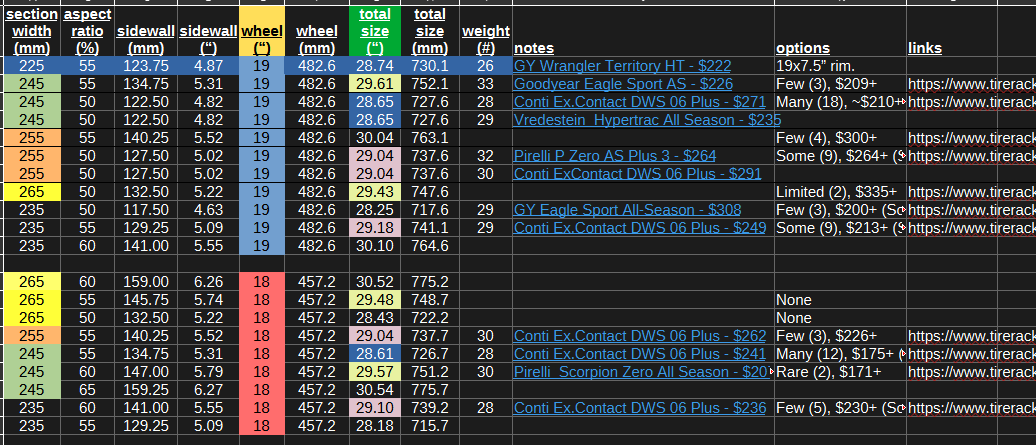Viewport: 1036px width, 445px height.
Task: Select the weight cell 26
Action: 486,66
